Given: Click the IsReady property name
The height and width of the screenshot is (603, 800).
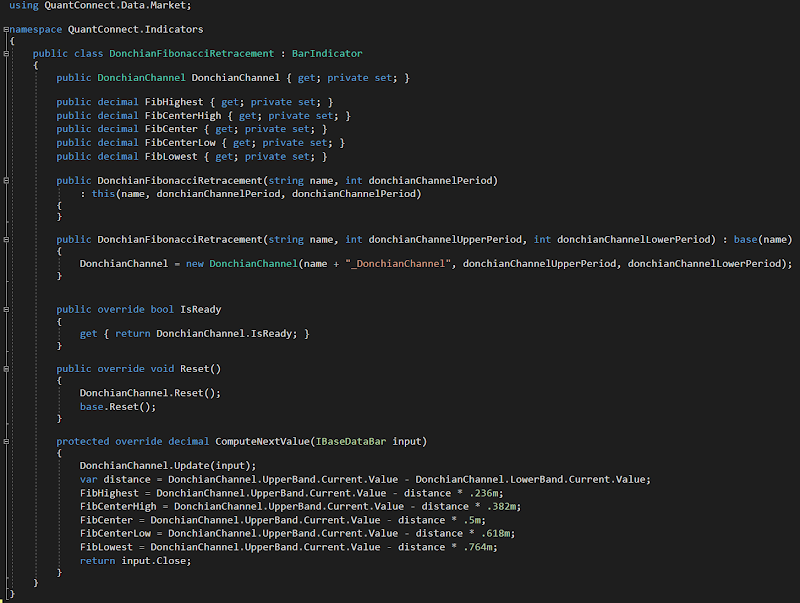Looking at the screenshot, I should point(201,310).
